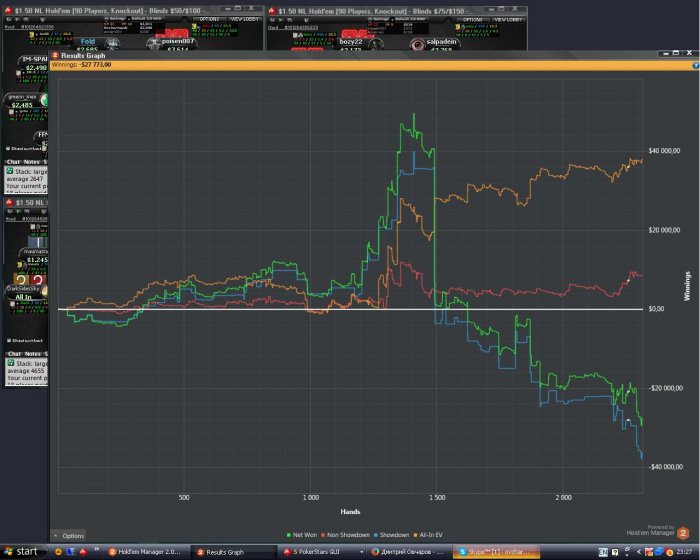700x560 pixels.
Task: Open the Windows start menu
Action: (21, 552)
